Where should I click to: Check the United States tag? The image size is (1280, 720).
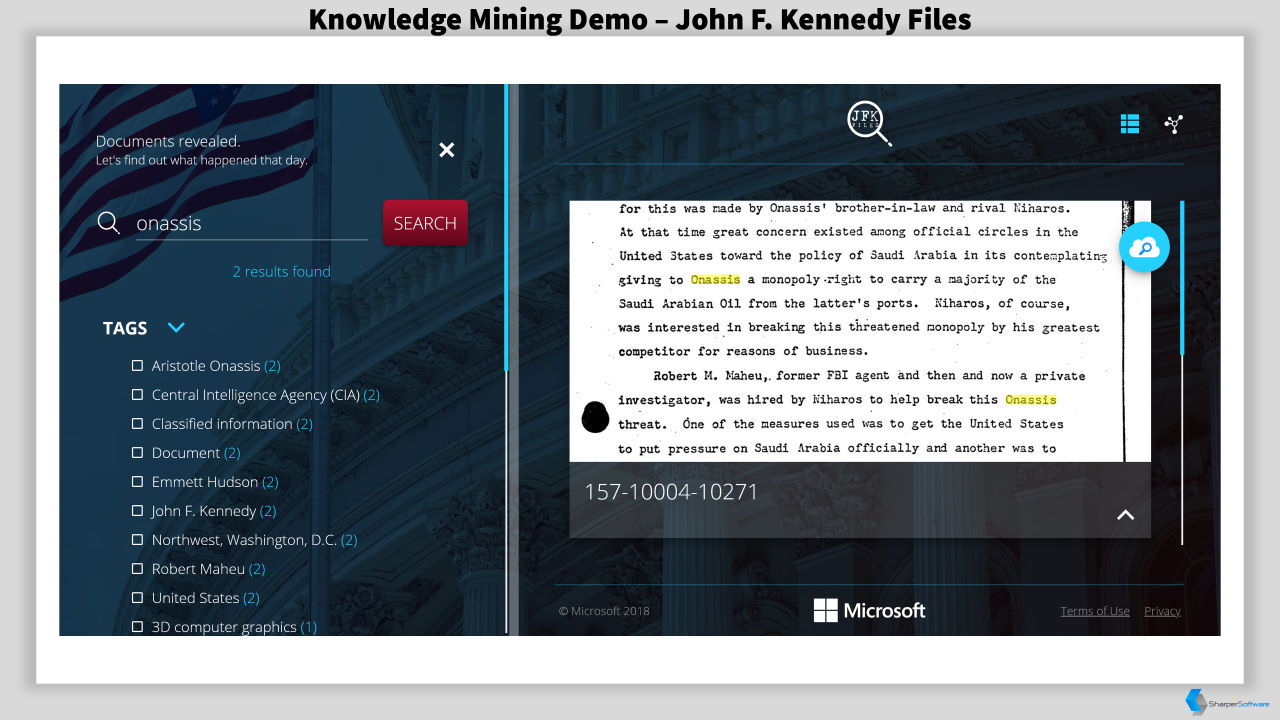(138, 598)
